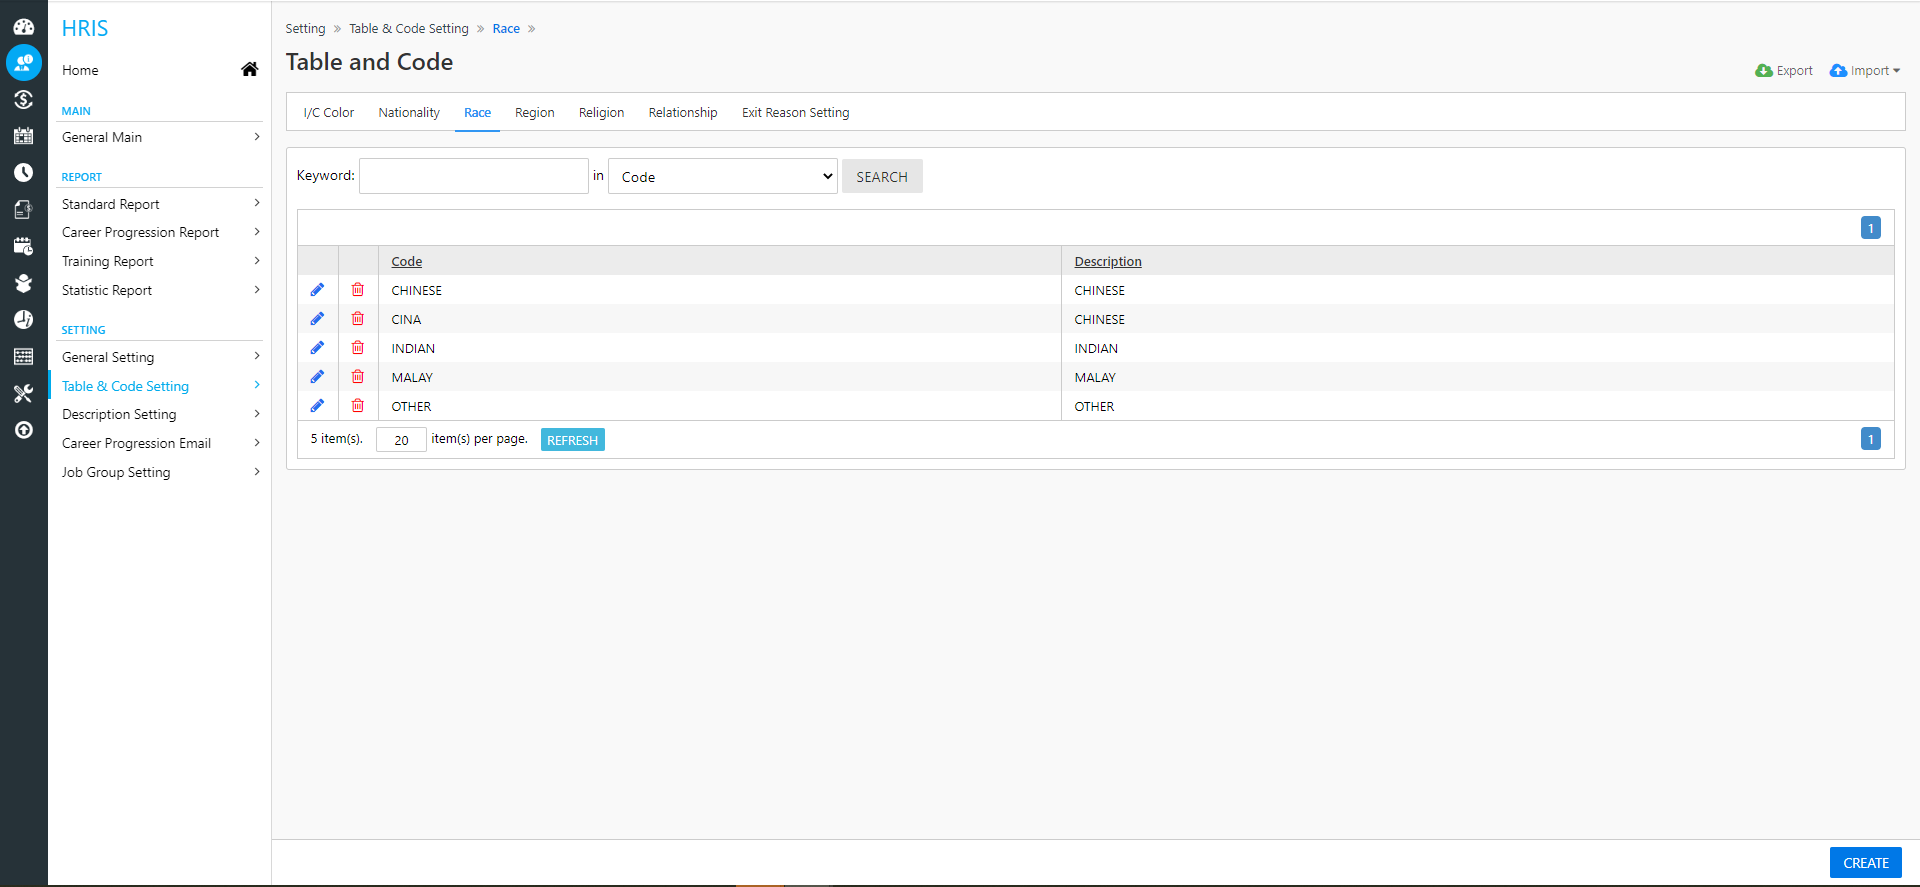Screen dimensions: 1920x887
Task: Expand the General Setting chevron
Action: (257, 356)
